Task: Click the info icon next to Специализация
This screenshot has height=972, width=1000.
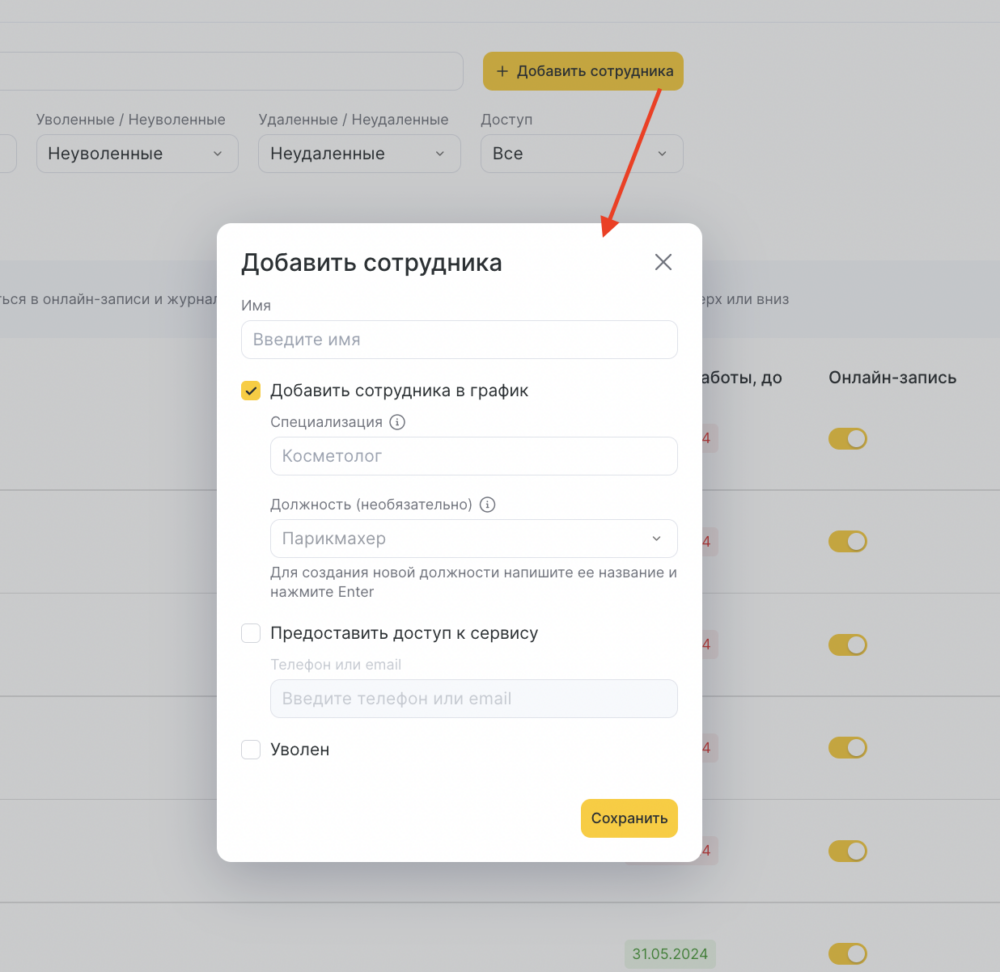Action: [397, 422]
